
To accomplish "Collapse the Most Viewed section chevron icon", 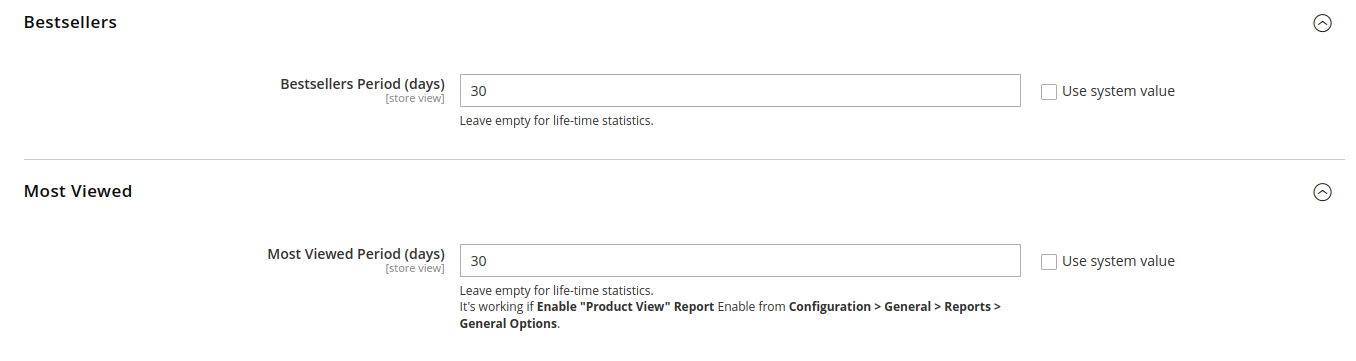I will point(1322,192).
